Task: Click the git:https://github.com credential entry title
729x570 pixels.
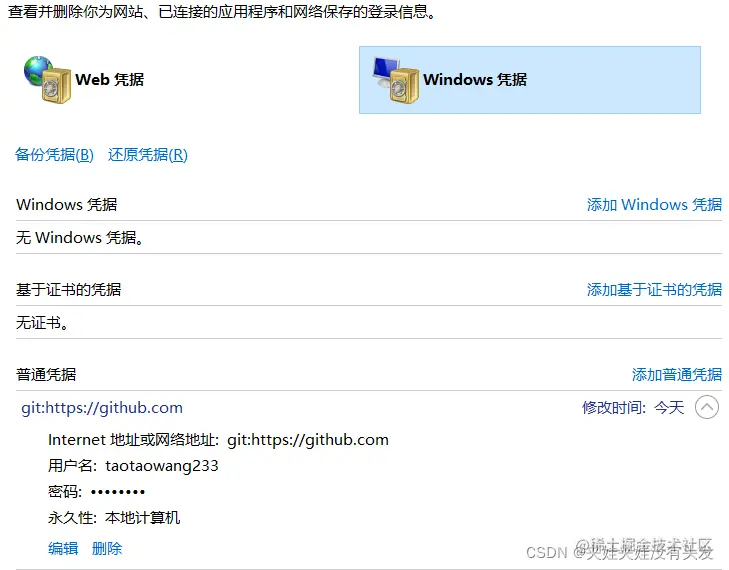Action: pos(102,408)
